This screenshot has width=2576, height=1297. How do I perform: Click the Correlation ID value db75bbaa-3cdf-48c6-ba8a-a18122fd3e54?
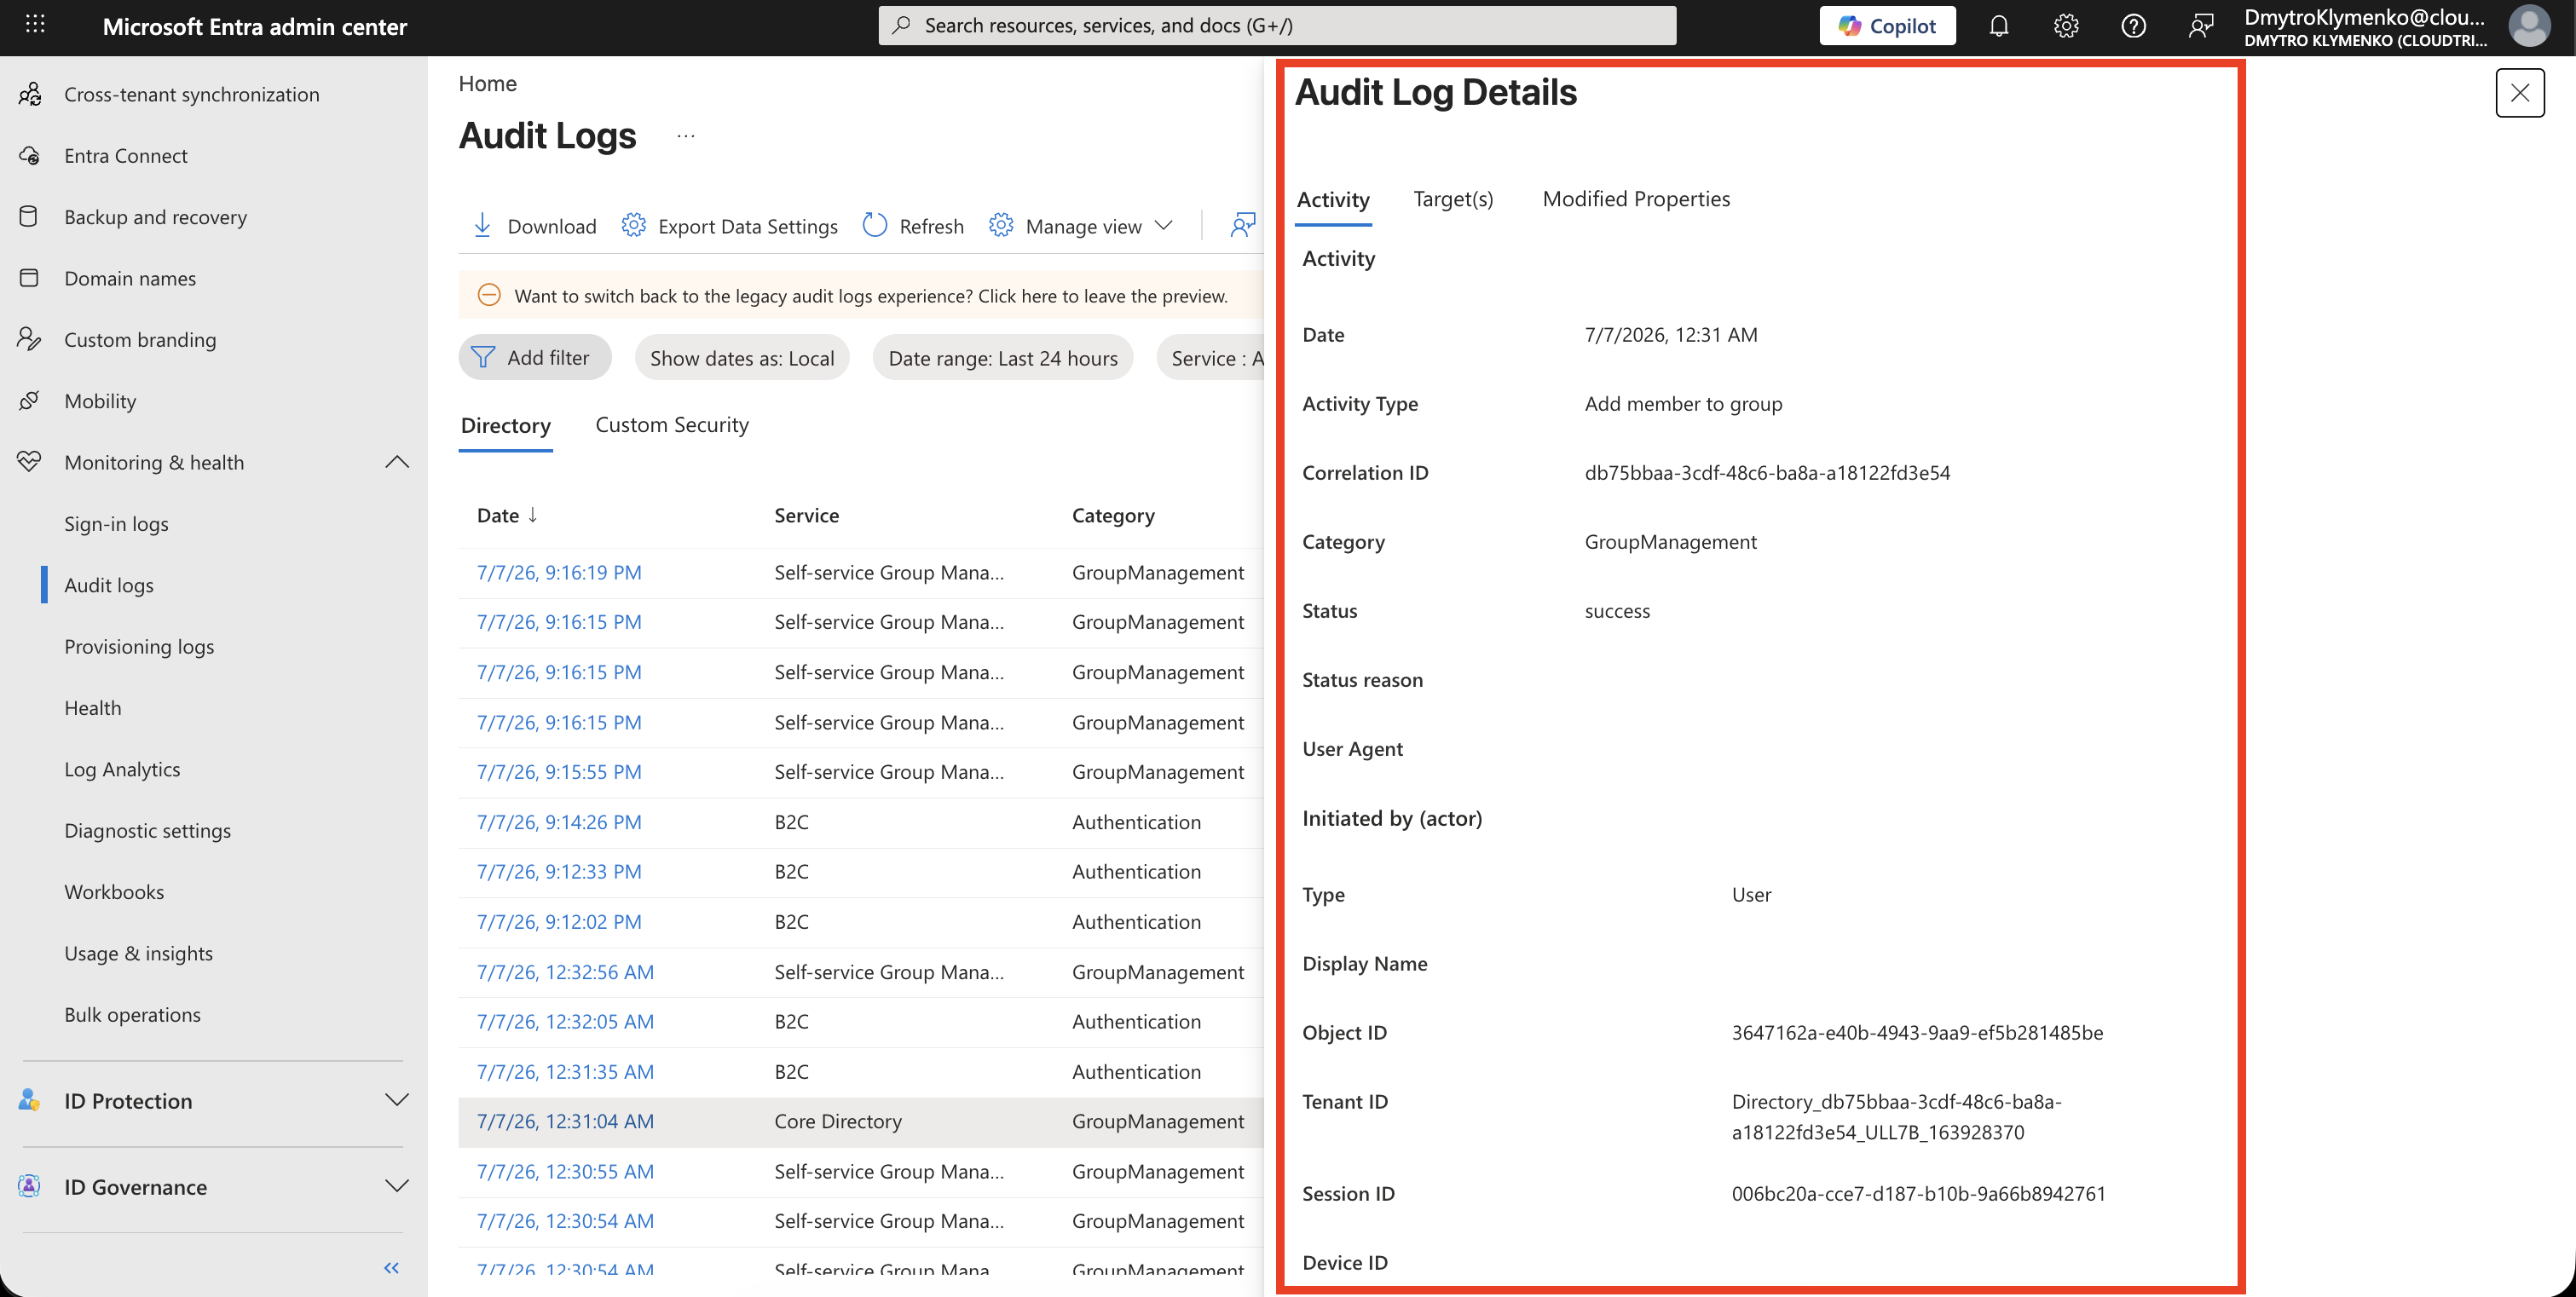click(x=1767, y=473)
